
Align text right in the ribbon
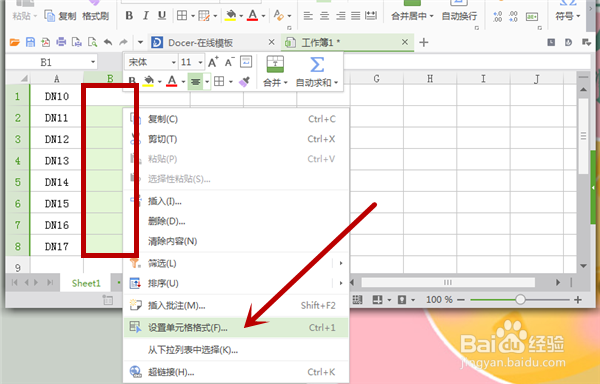[x=340, y=16]
